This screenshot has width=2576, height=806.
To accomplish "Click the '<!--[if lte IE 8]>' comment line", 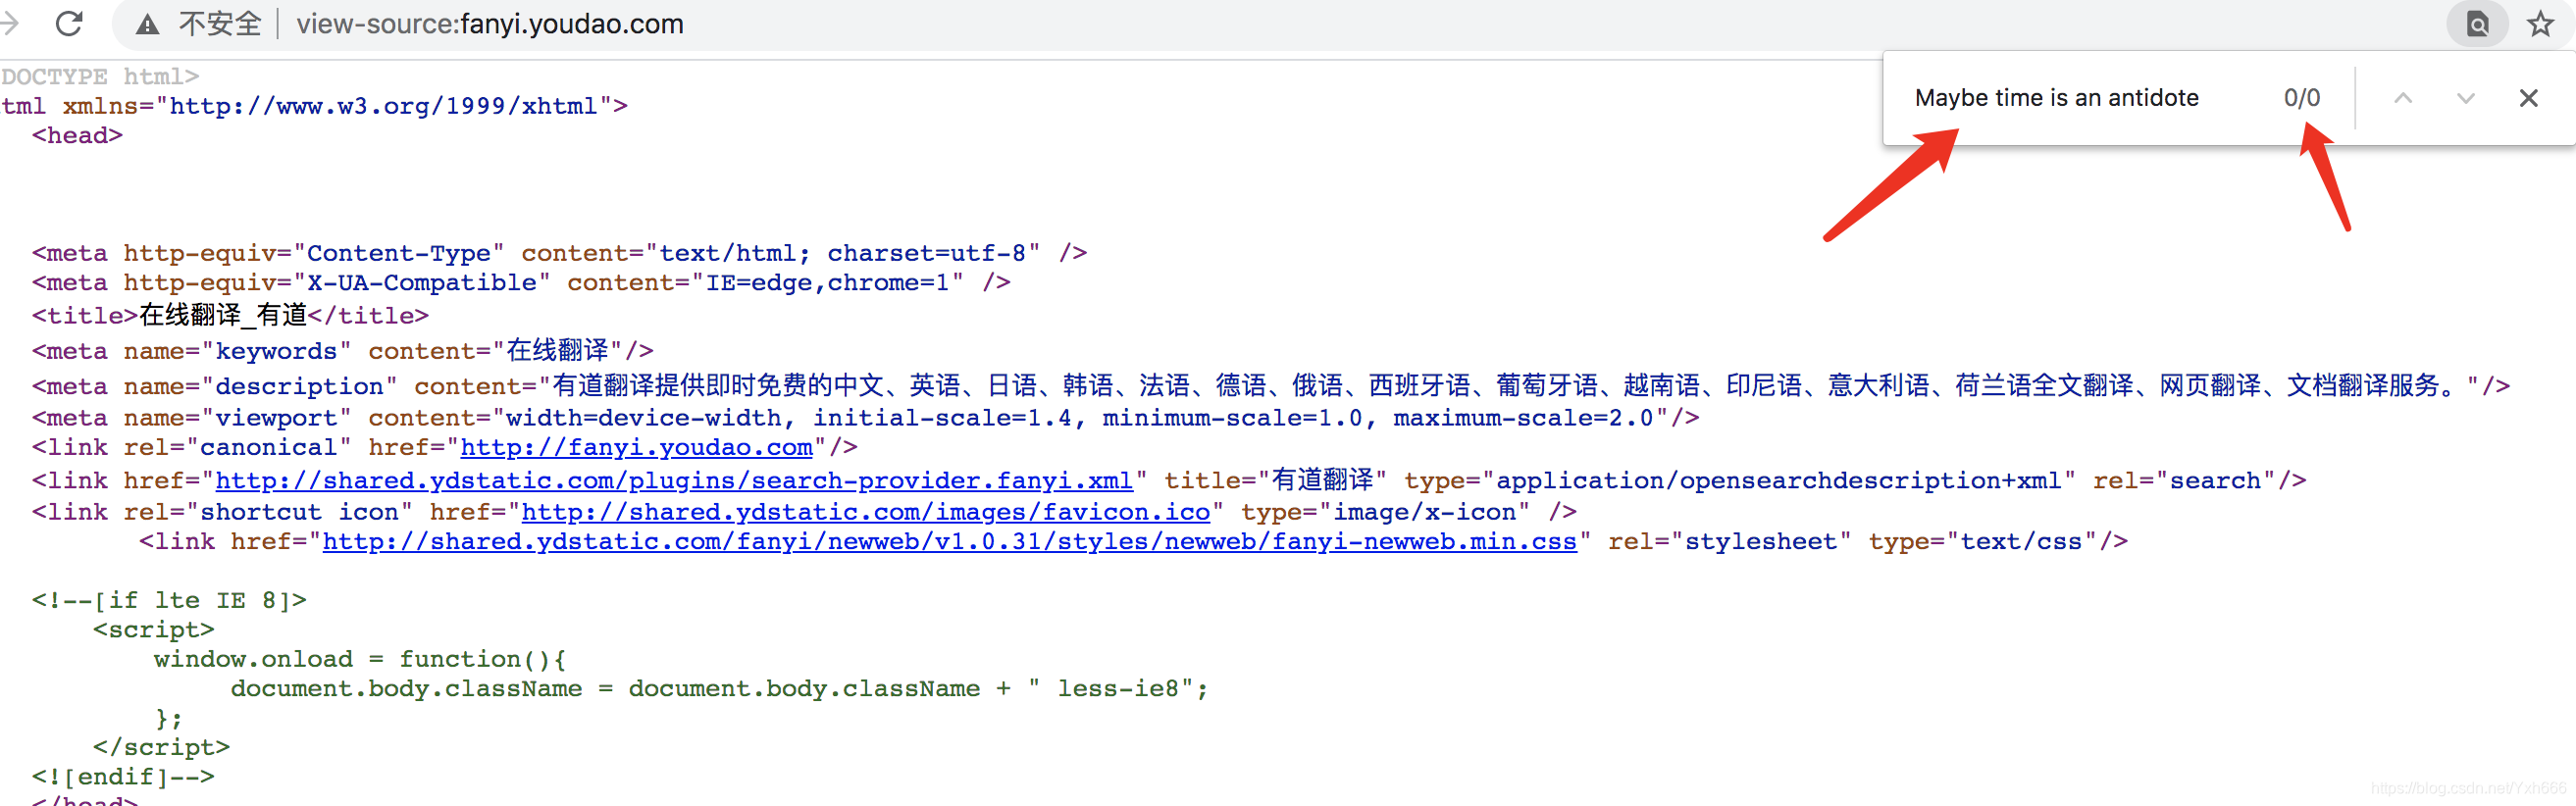I will (169, 601).
